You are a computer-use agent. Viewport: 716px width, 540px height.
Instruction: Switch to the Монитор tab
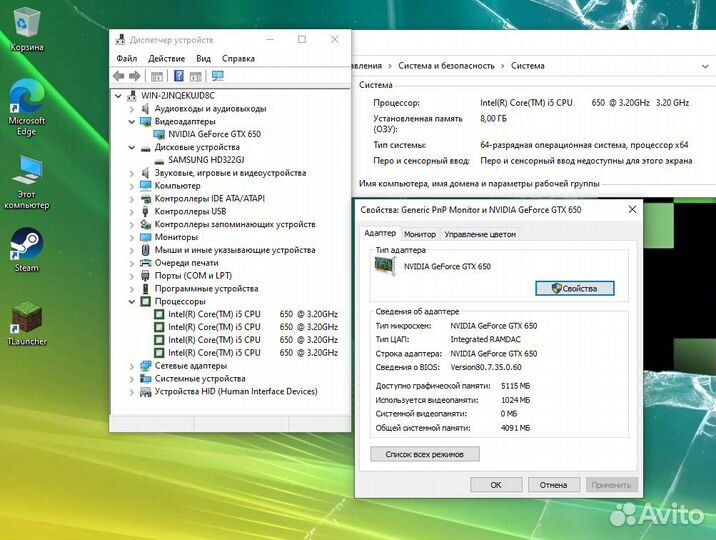tap(420, 234)
